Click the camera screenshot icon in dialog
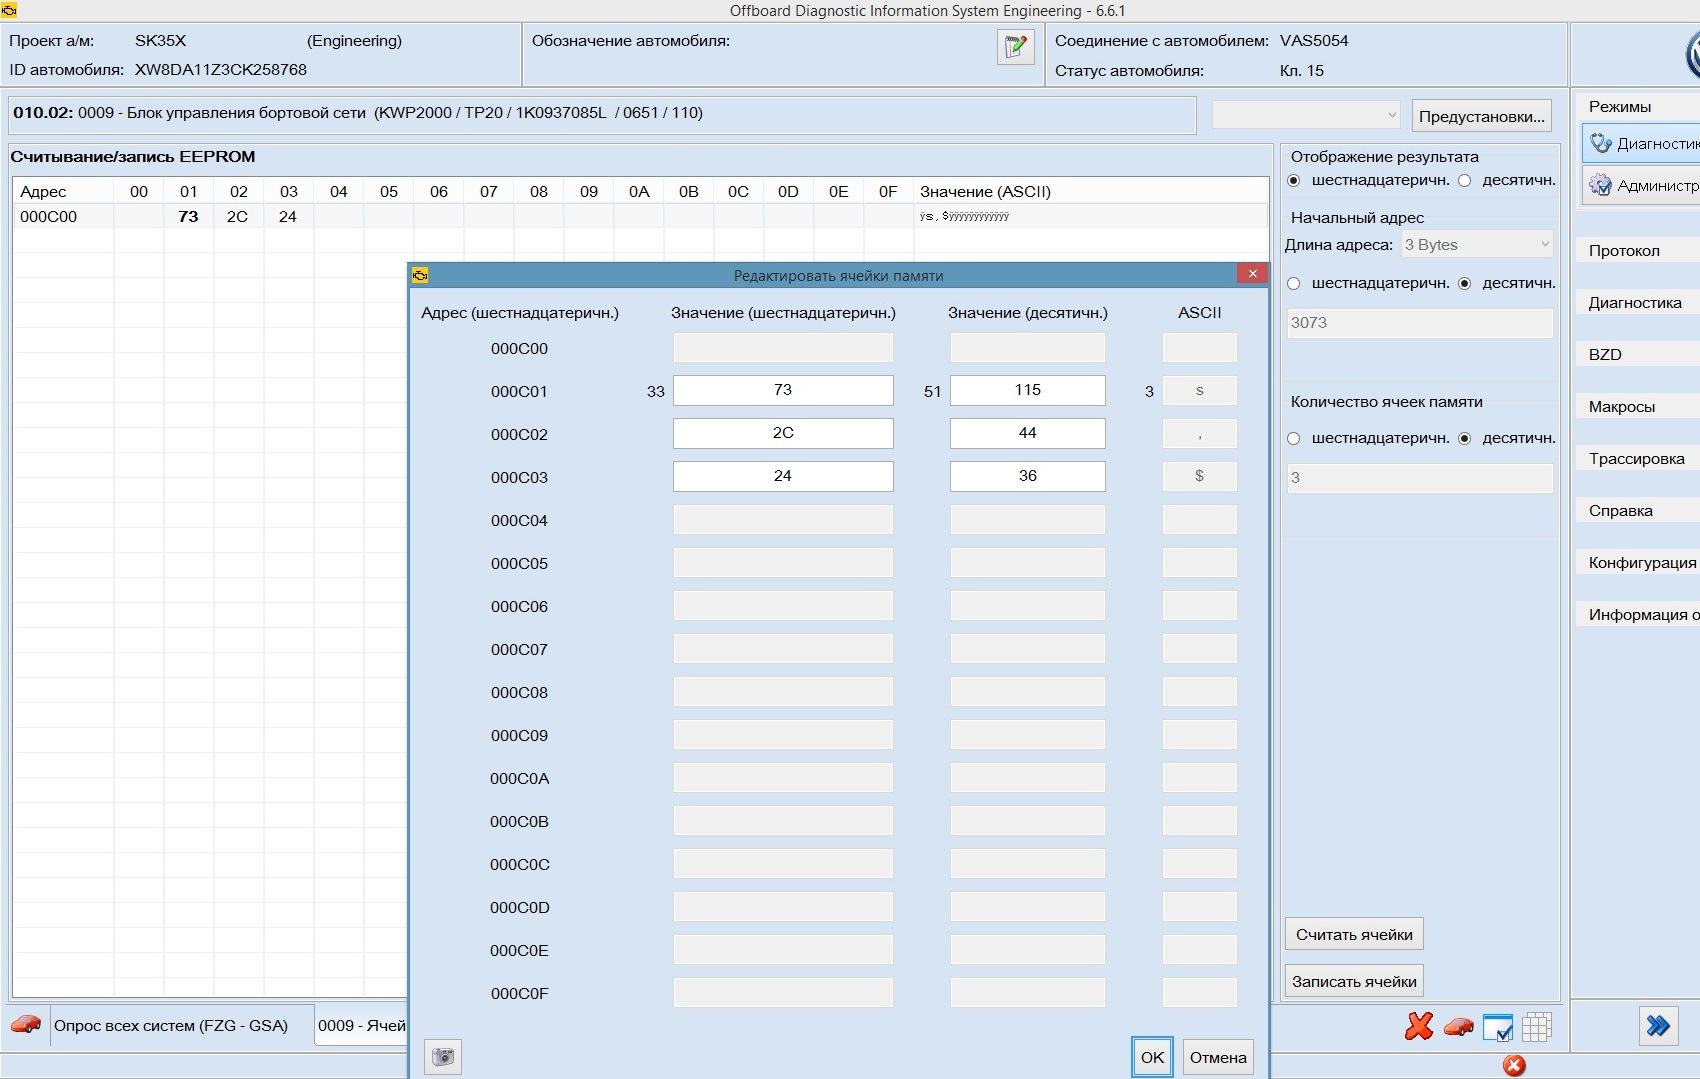 (x=442, y=1057)
